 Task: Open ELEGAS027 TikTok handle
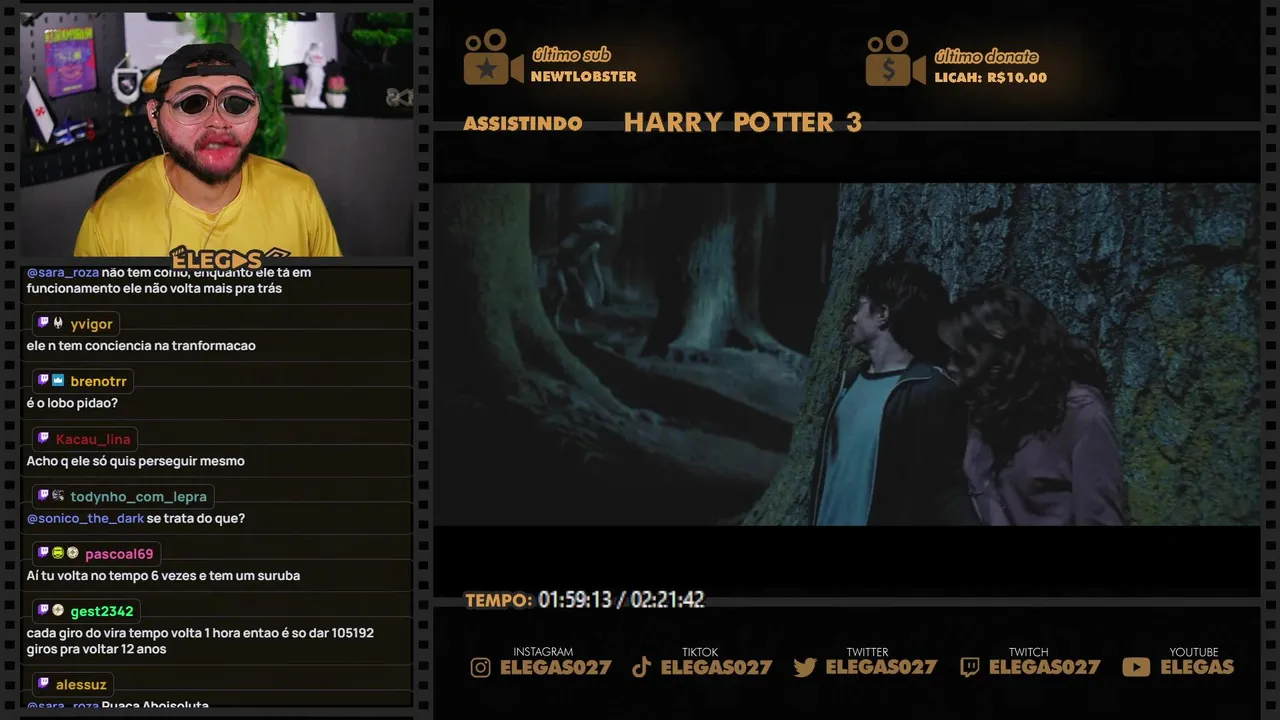(717, 668)
